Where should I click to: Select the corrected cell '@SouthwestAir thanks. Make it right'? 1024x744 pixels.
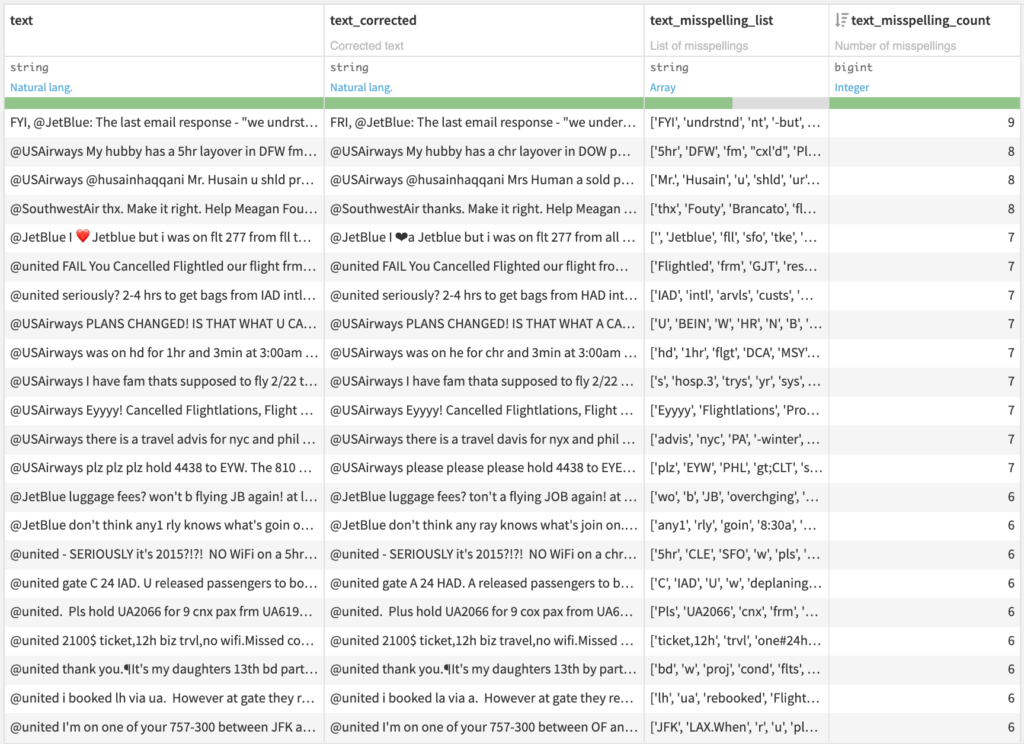484,209
